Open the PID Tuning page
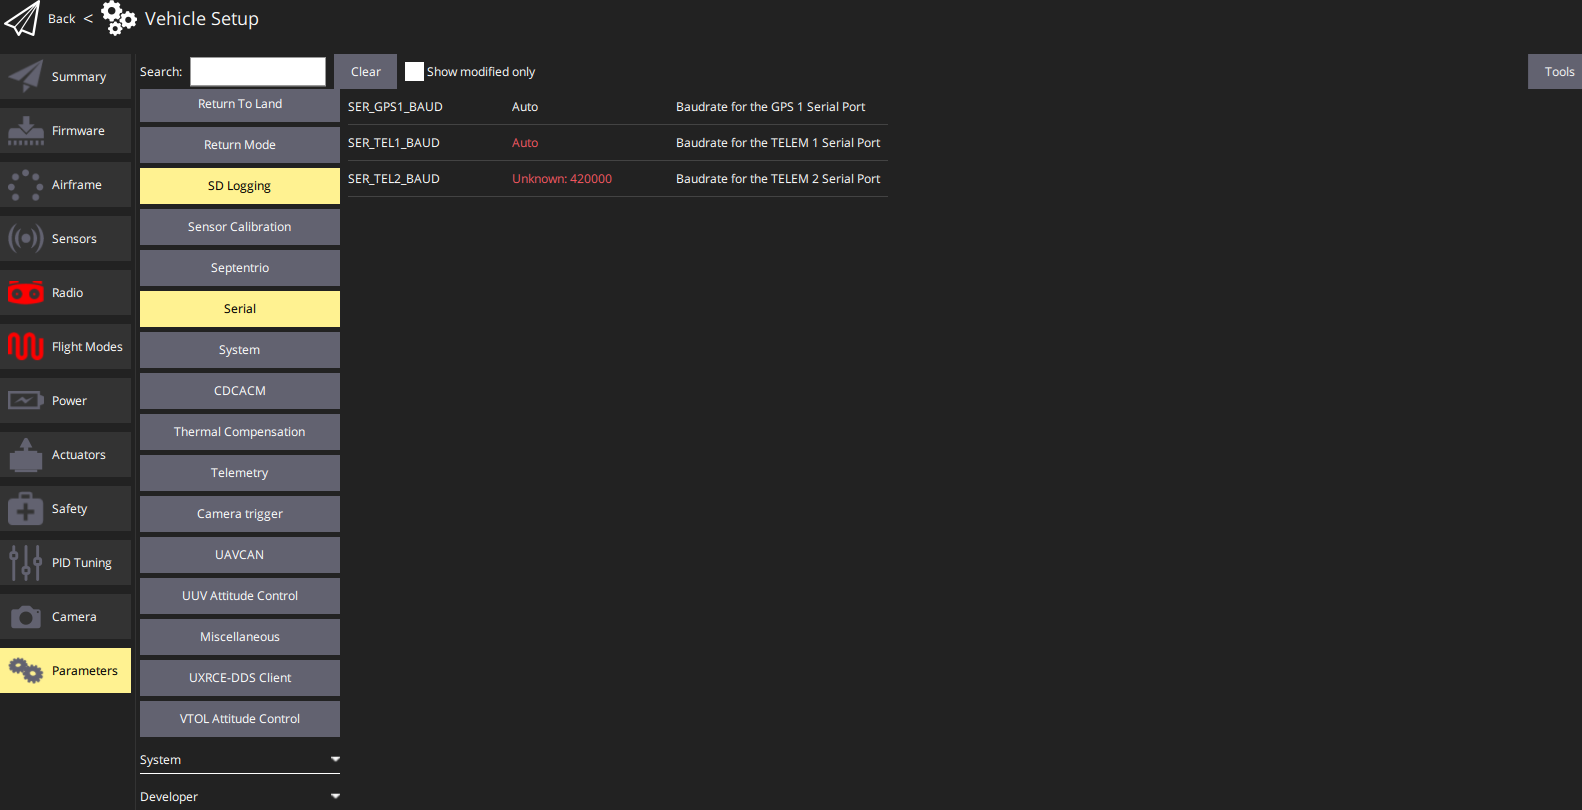 point(66,563)
